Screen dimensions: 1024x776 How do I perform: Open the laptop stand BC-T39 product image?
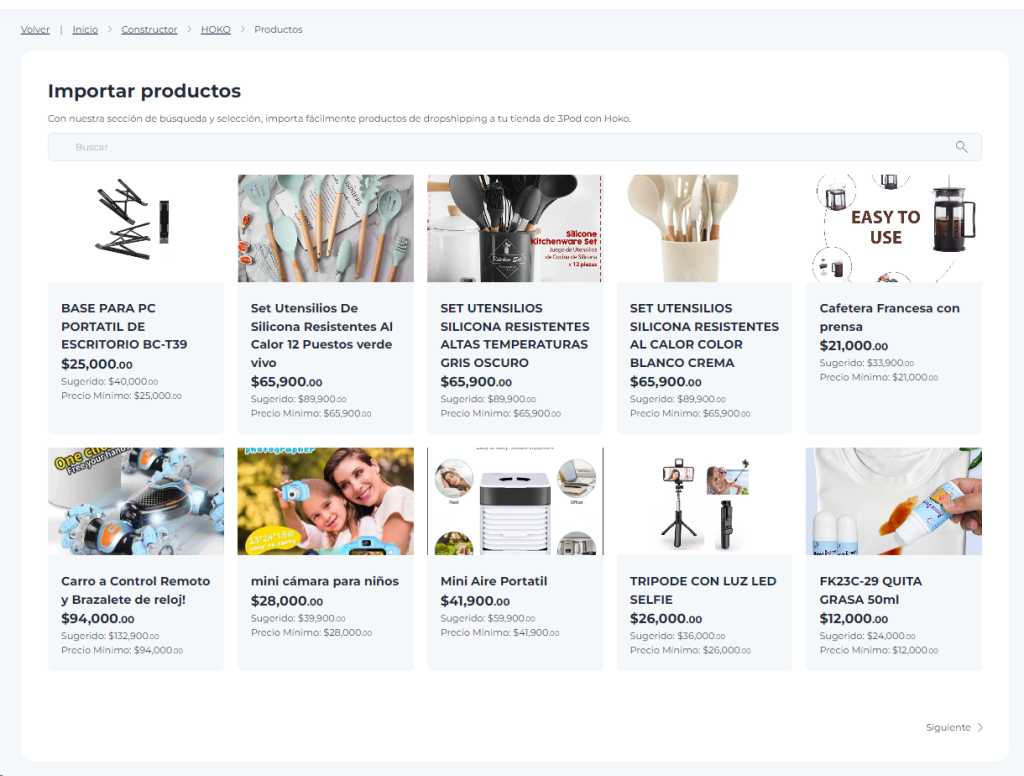click(x=136, y=228)
